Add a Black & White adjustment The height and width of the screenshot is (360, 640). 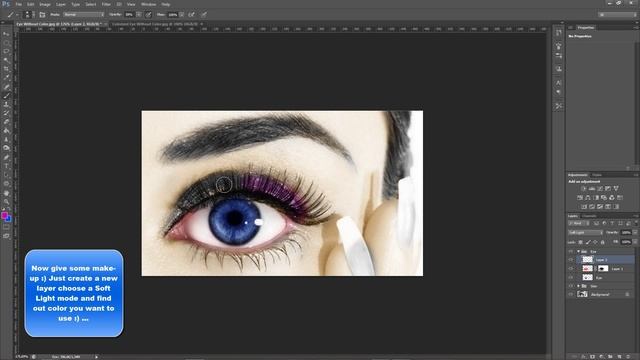click(x=596, y=198)
